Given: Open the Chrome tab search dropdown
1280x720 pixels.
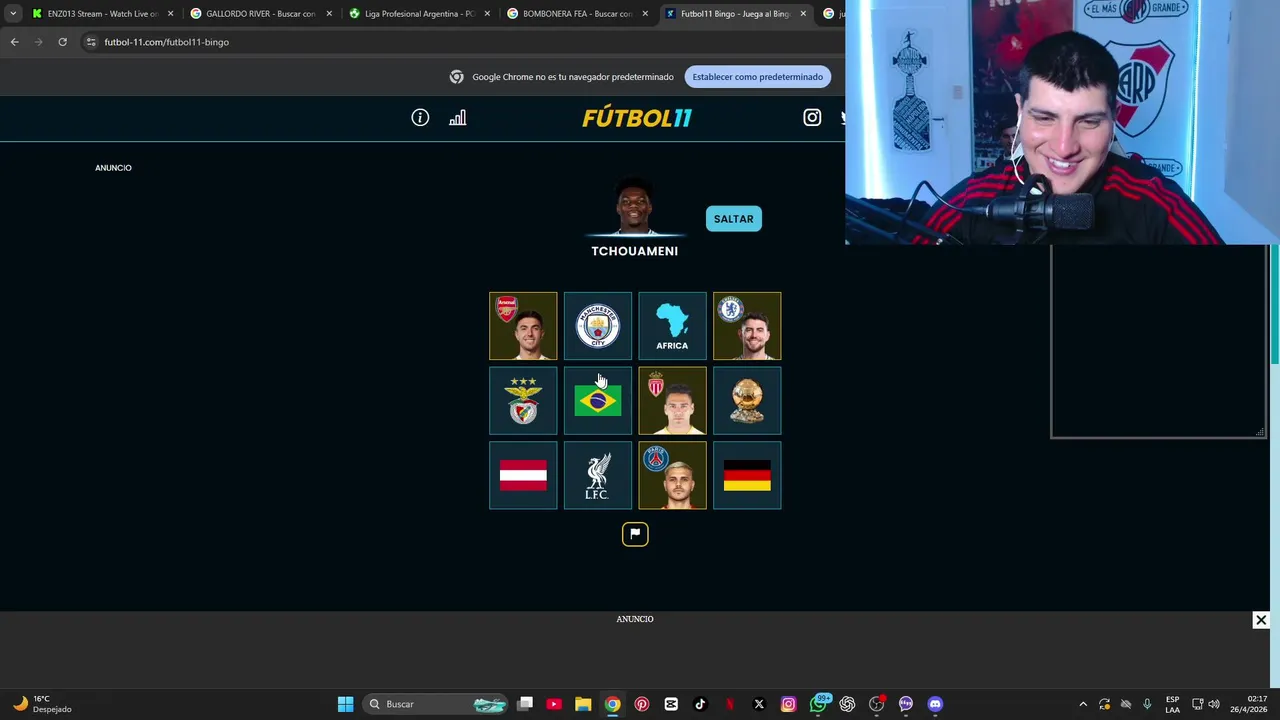Looking at the screenshot, I should 12,14.
